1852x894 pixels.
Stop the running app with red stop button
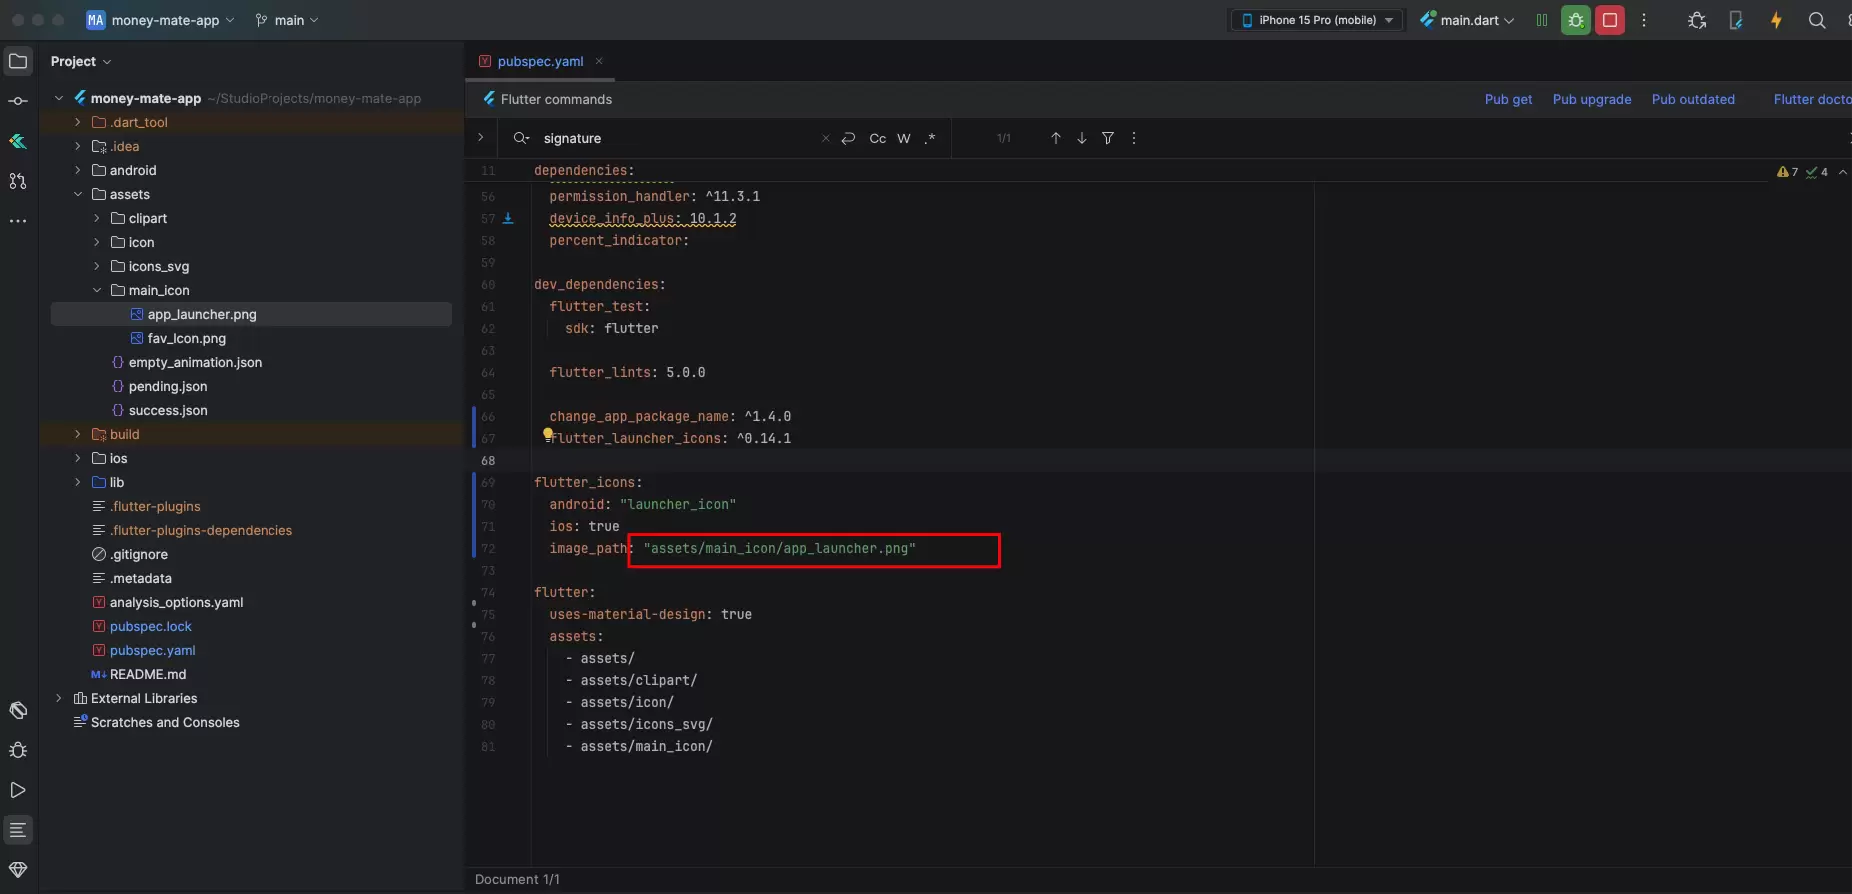pyautogui.click(x=1610, y=20)
